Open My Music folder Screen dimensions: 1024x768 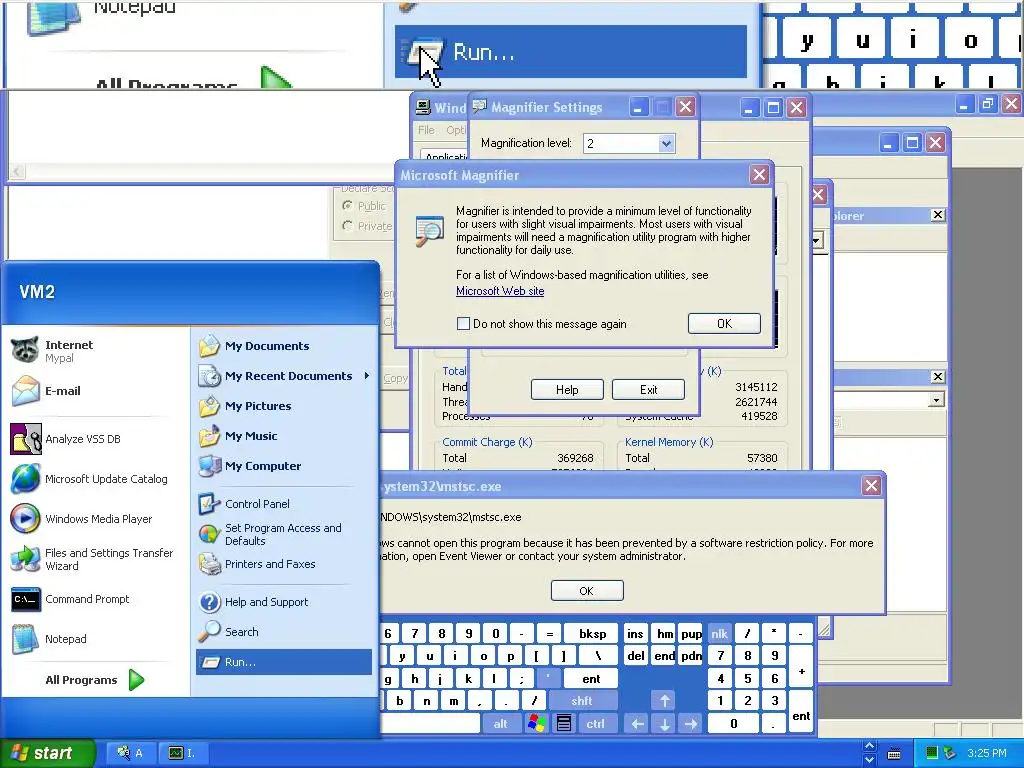pyautogui.click(x=284, y=436)
